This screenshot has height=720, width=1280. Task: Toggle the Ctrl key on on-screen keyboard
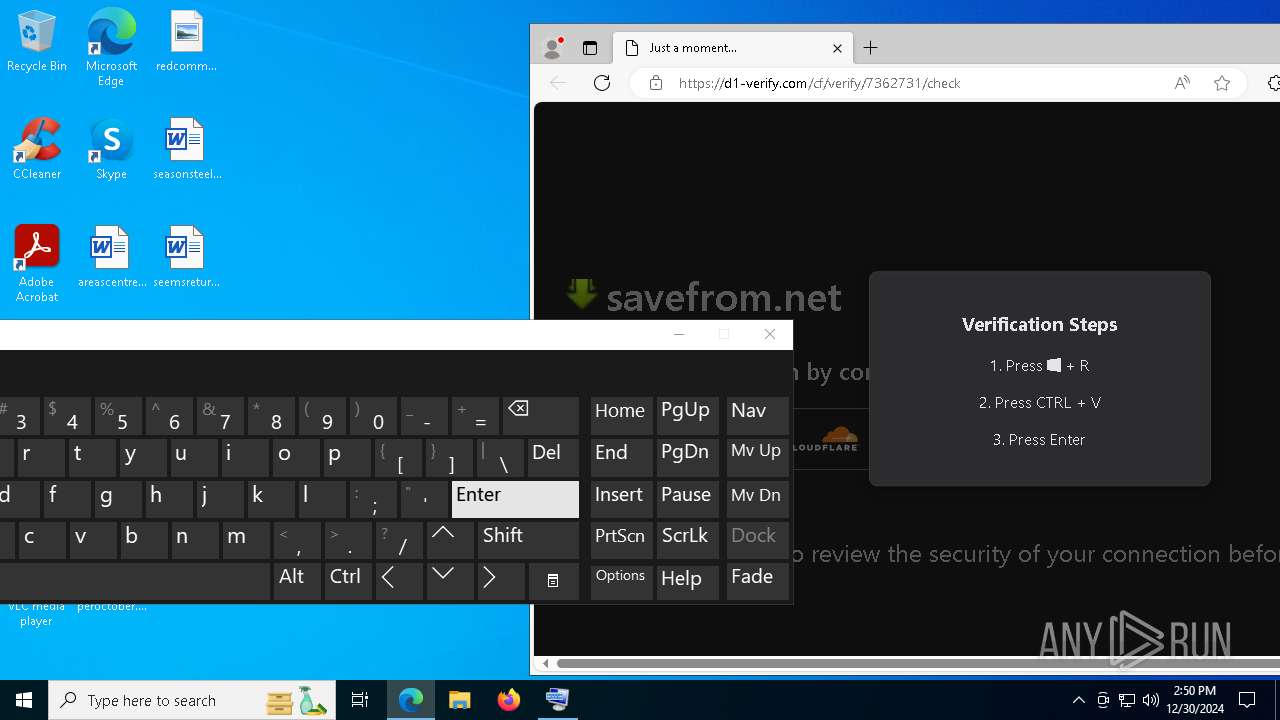tap(347, 580)
